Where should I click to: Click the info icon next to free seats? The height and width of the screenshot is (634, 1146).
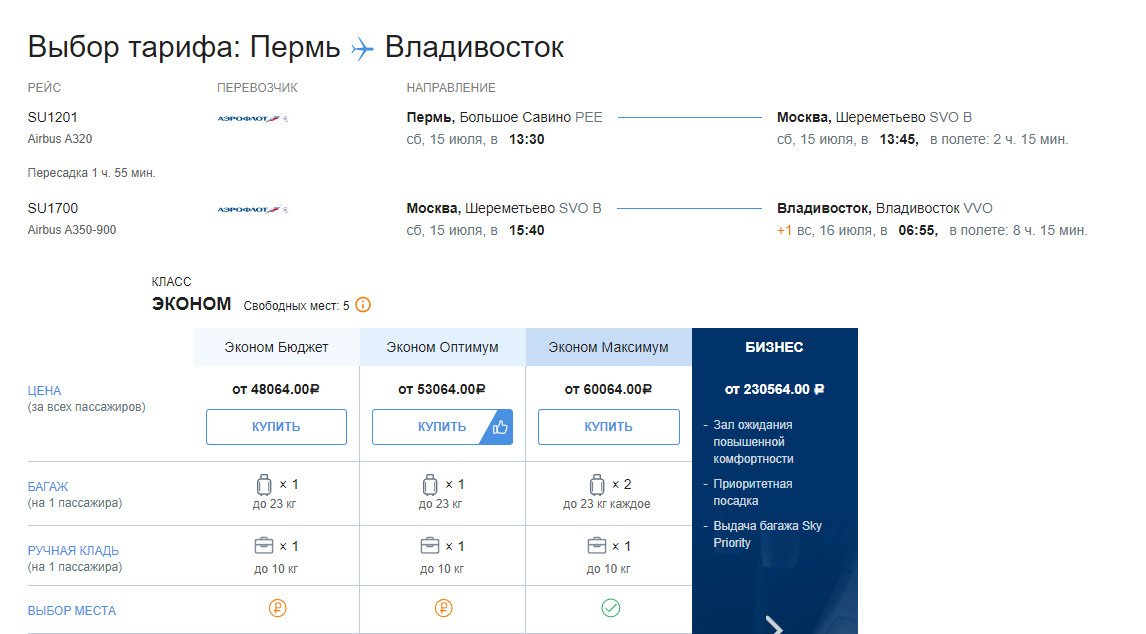pyautogui.click(x=363, y=305)
